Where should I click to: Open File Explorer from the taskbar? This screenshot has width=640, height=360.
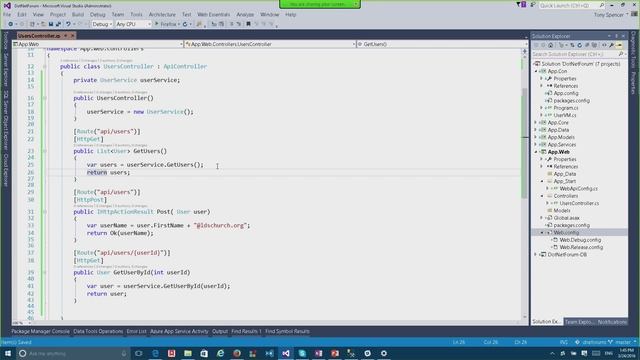(188, 353)
